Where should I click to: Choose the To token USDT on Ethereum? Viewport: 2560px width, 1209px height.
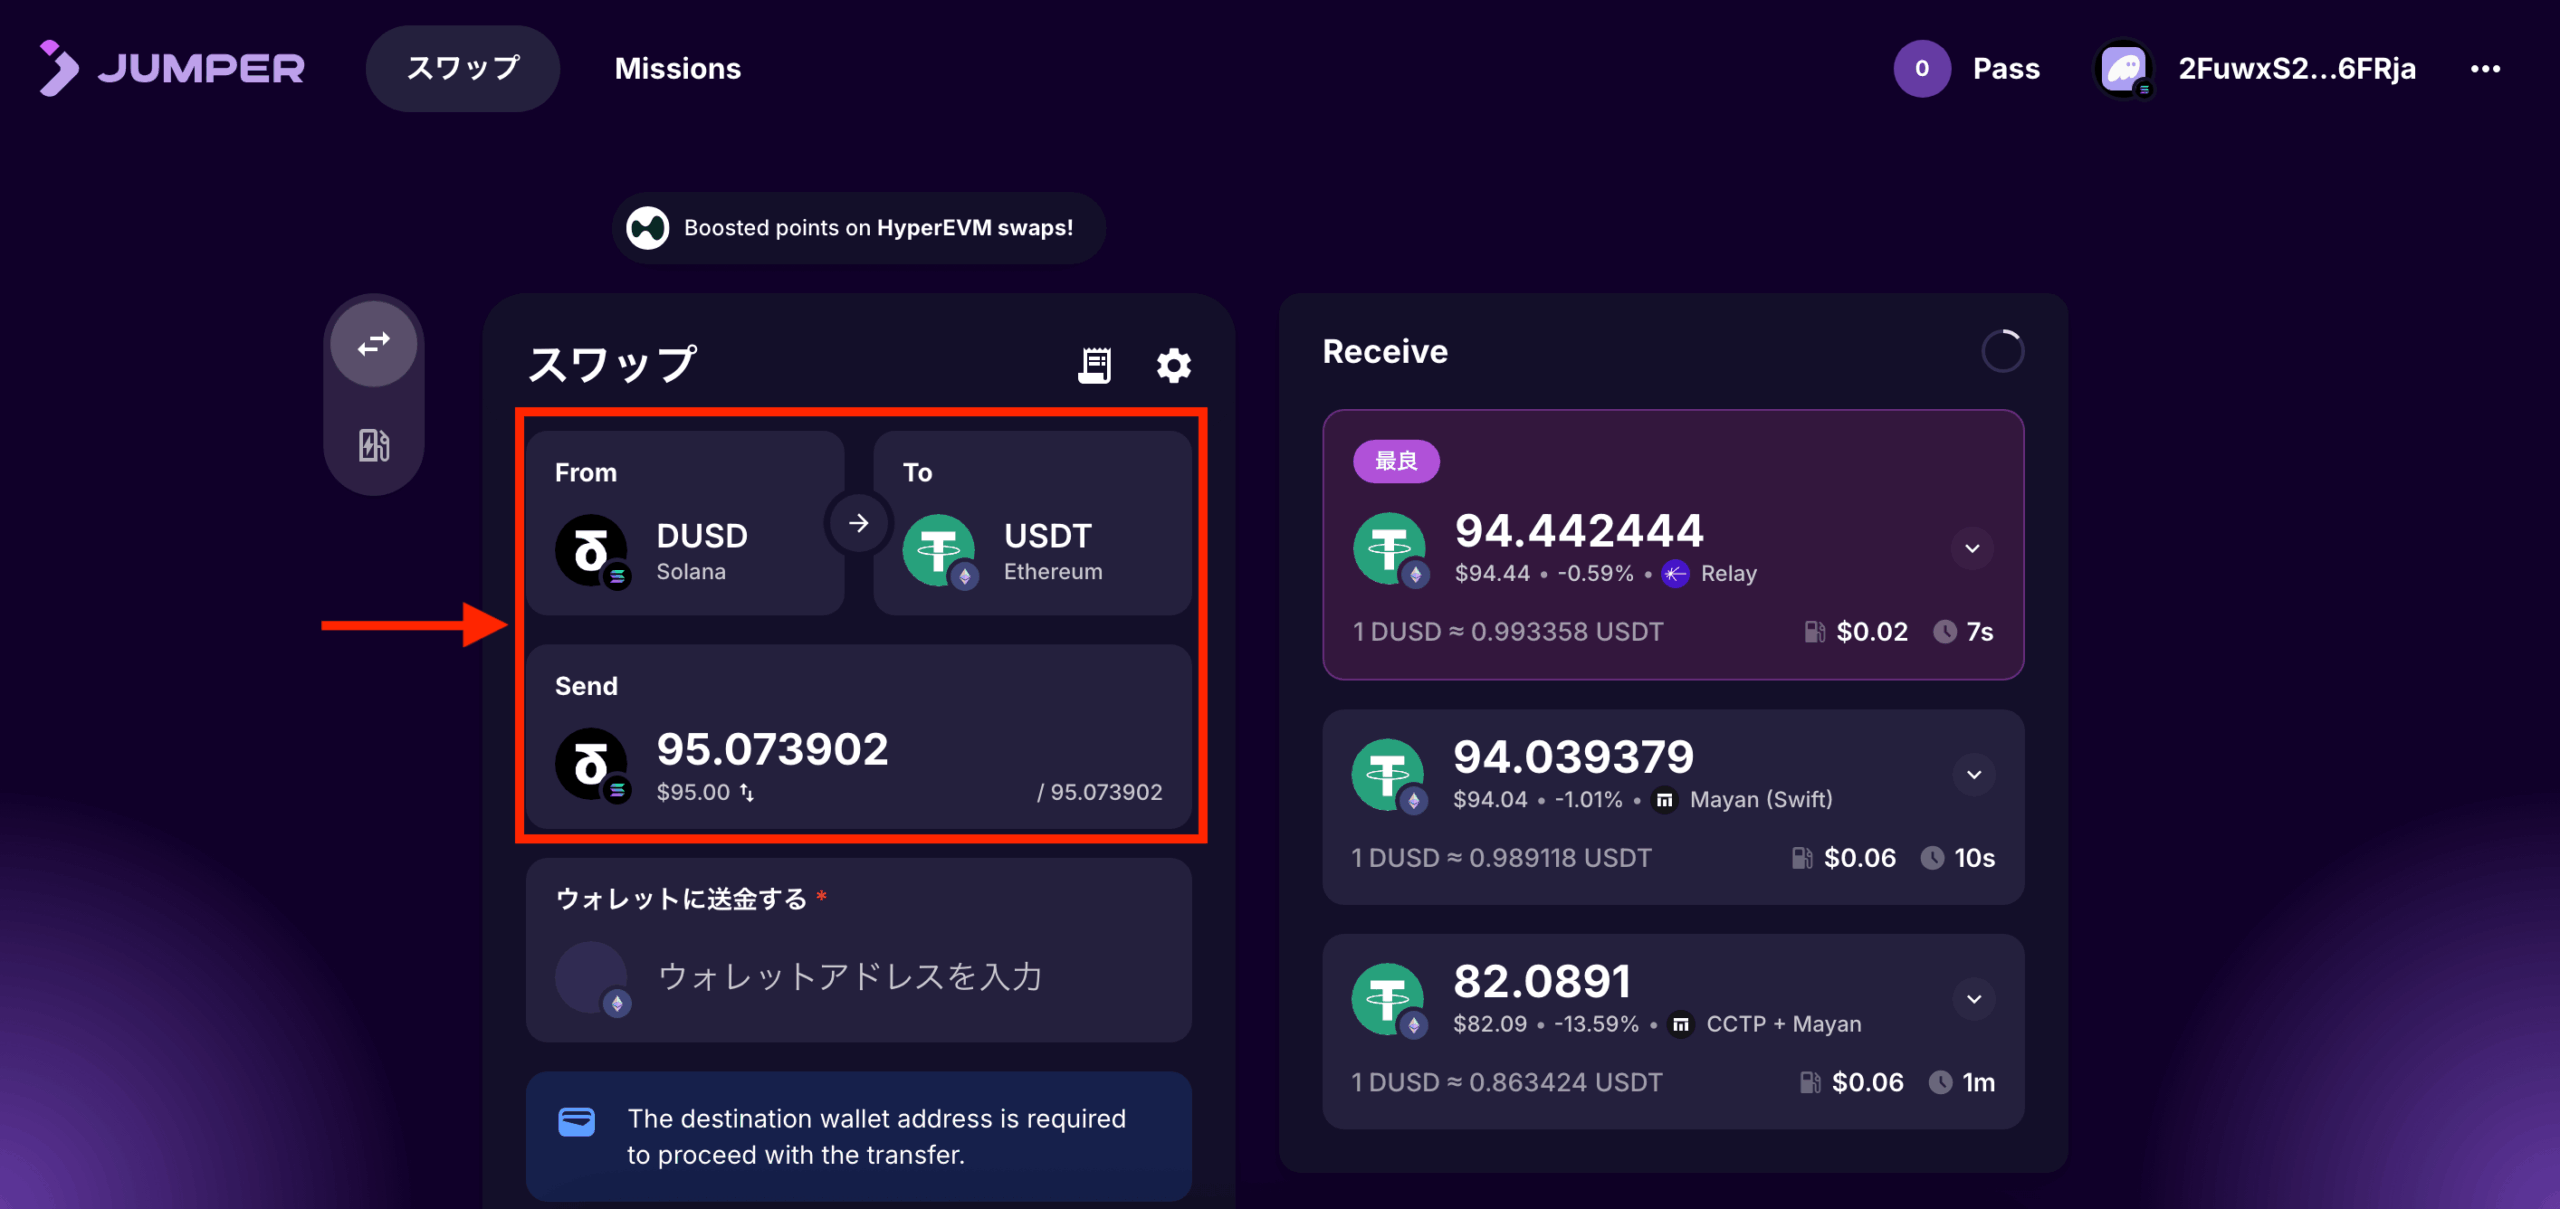1032,523
